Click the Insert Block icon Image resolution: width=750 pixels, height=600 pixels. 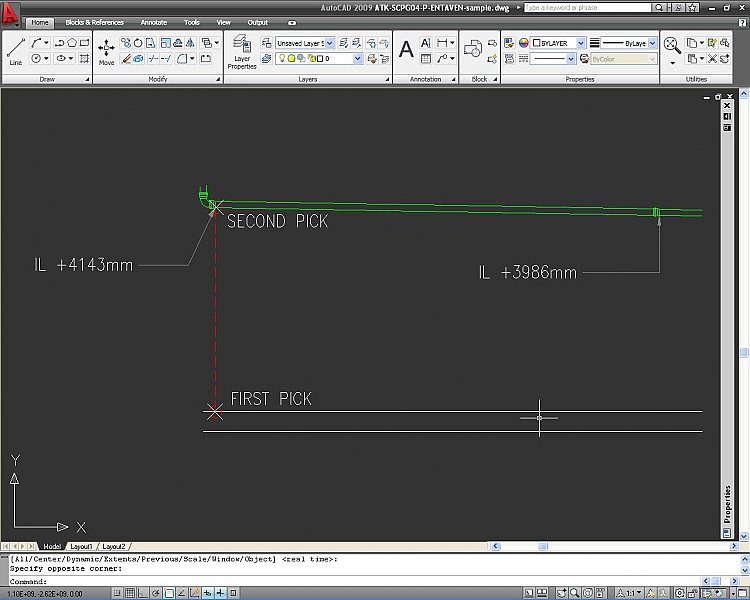474,49
